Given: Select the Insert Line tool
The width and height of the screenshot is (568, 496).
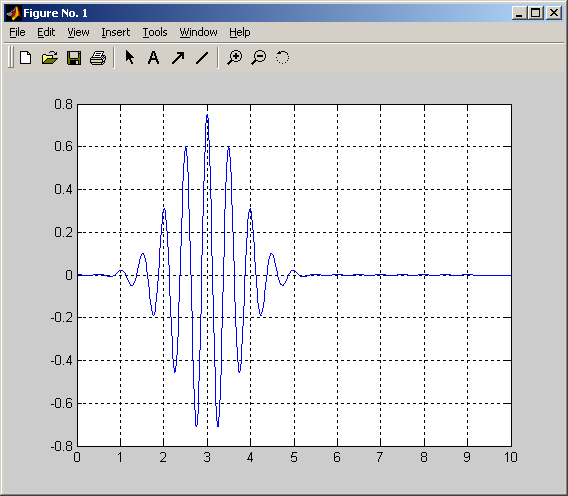Looking at the screenshot, I should click(x=202, y=58).
